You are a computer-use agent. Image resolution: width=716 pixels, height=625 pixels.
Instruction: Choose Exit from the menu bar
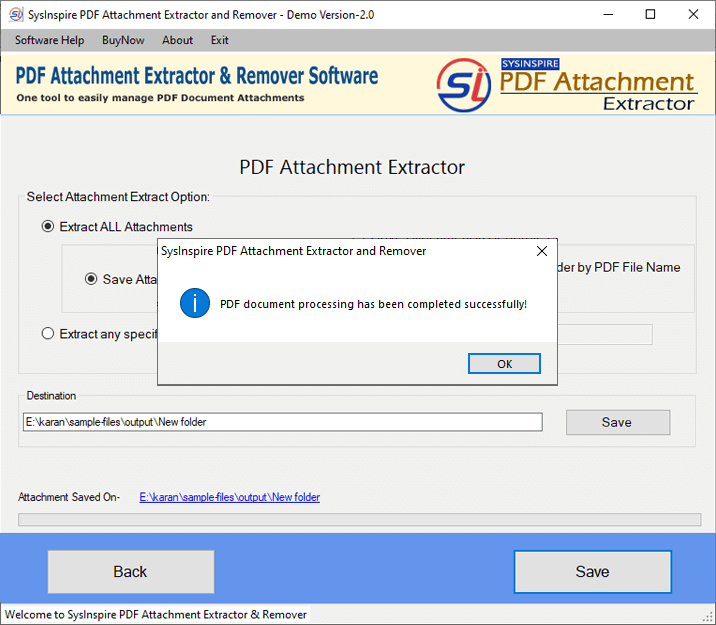tap(220, 40)
